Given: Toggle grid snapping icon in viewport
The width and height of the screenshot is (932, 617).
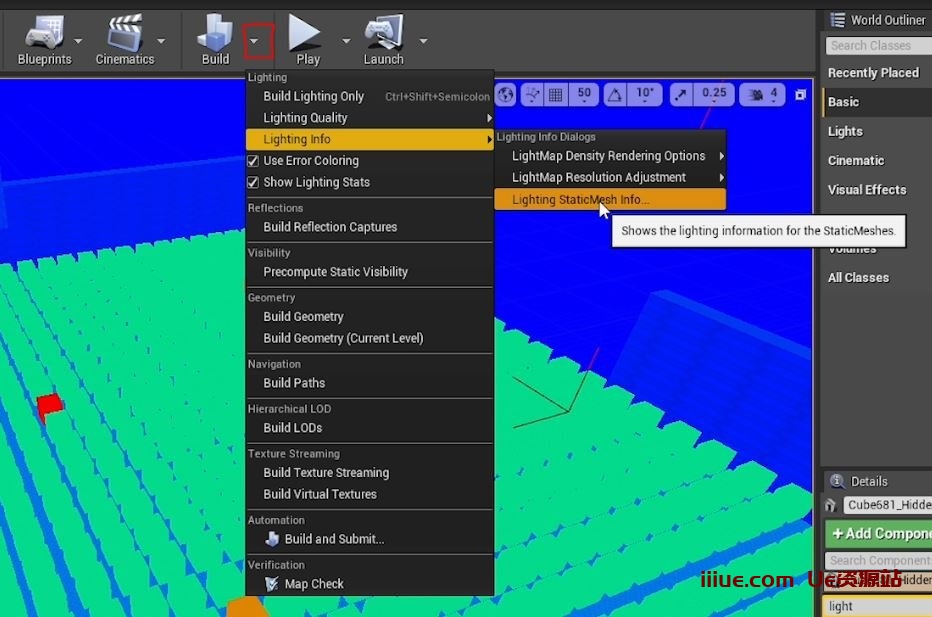Looking at the screenshot, I should 555,95.
